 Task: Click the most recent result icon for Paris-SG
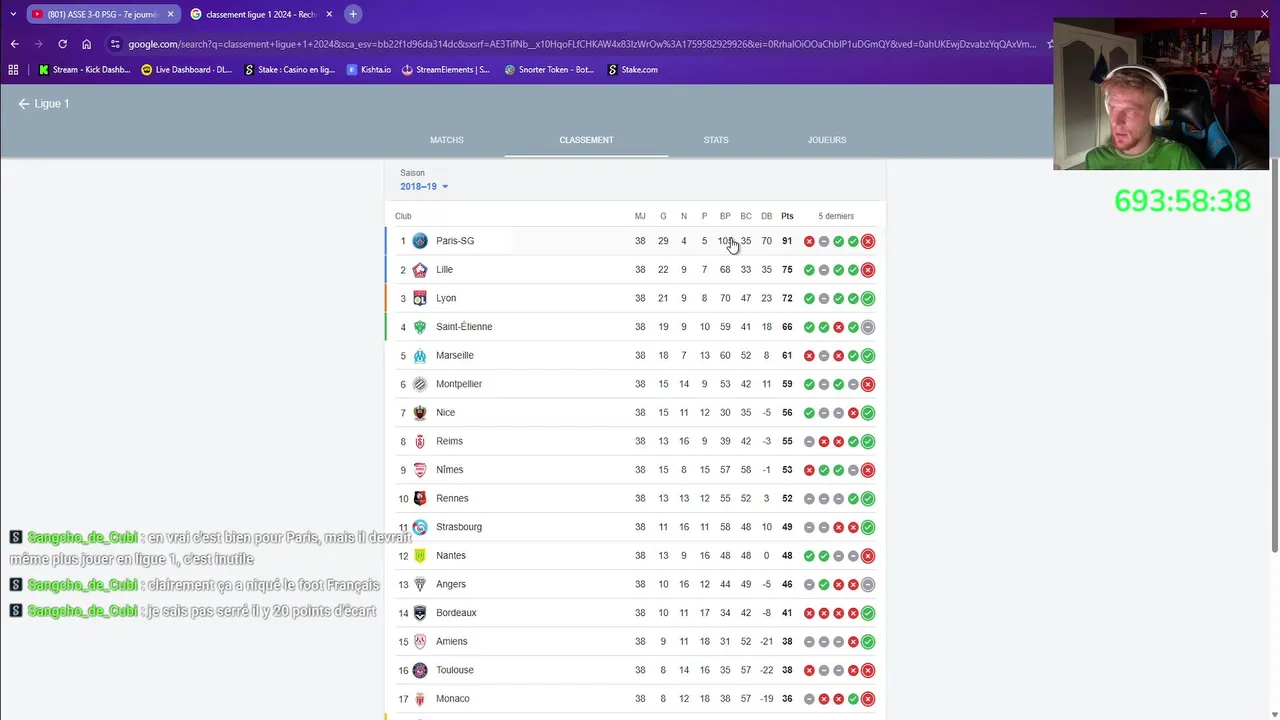(868, 241)
